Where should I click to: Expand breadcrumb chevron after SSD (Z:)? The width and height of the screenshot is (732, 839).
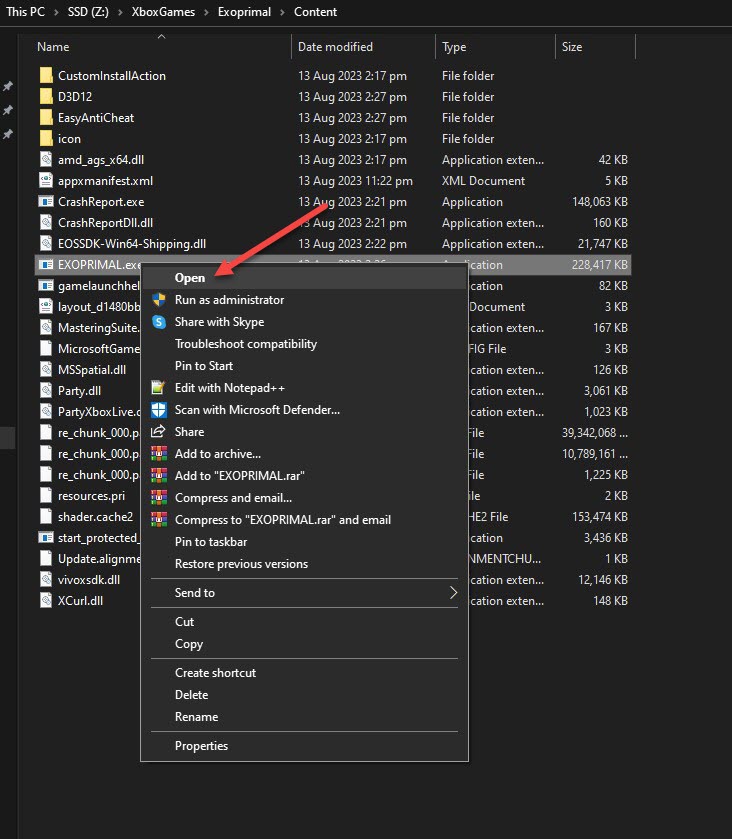120,12
